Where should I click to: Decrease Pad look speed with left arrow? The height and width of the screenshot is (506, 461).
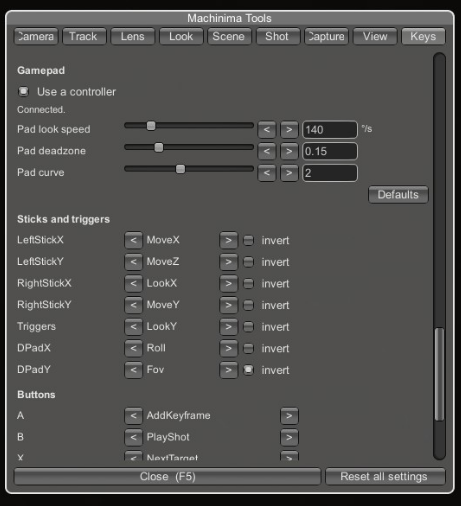click(x=267, y=130)
